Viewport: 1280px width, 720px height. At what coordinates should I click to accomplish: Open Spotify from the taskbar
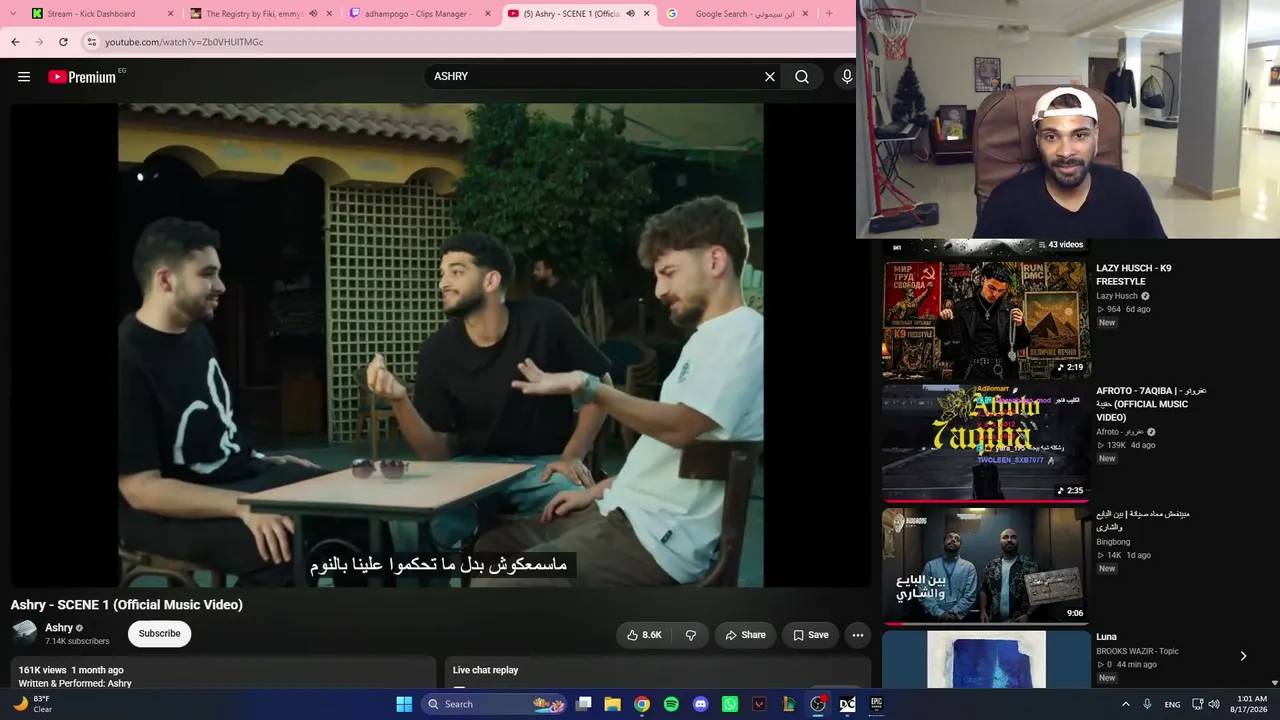pyautogui.click(x=671, y=704)
